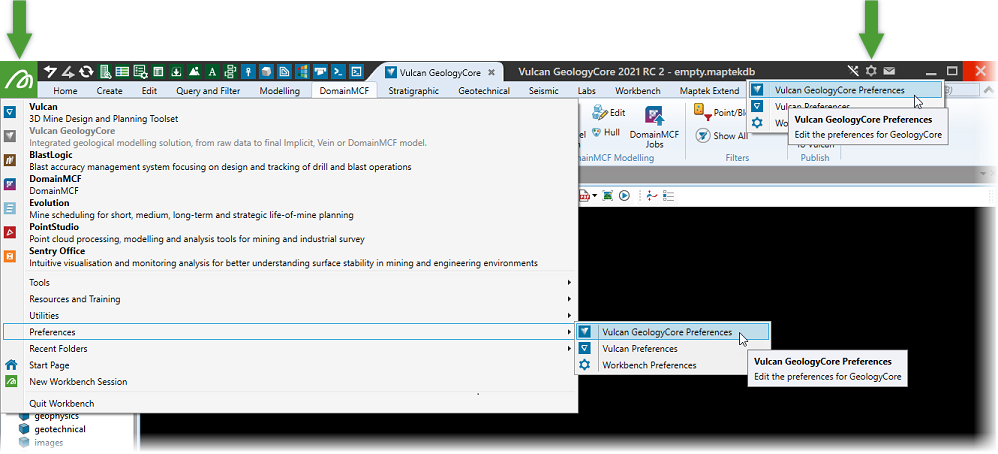Click the Hull button in the ribbon
The height and width of the screenshot is (454, 998).
(x=605, y=132)
